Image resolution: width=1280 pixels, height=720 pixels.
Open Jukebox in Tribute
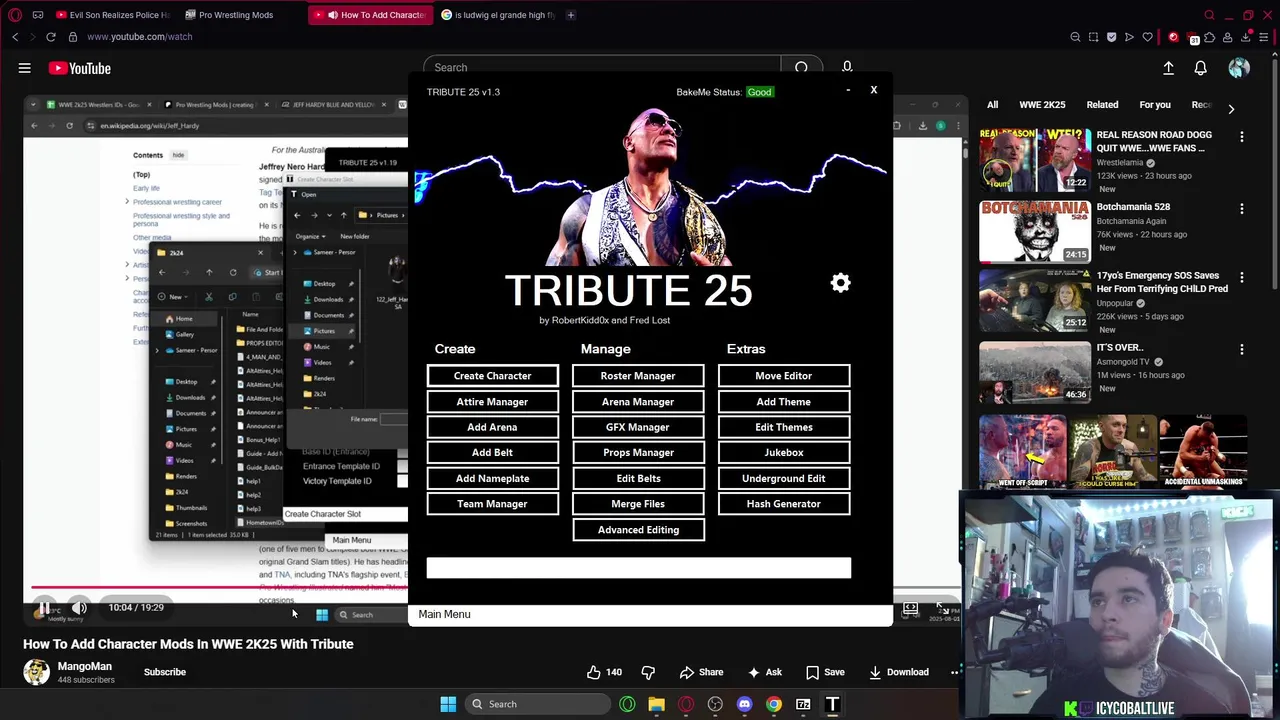(x=784, y=453)
